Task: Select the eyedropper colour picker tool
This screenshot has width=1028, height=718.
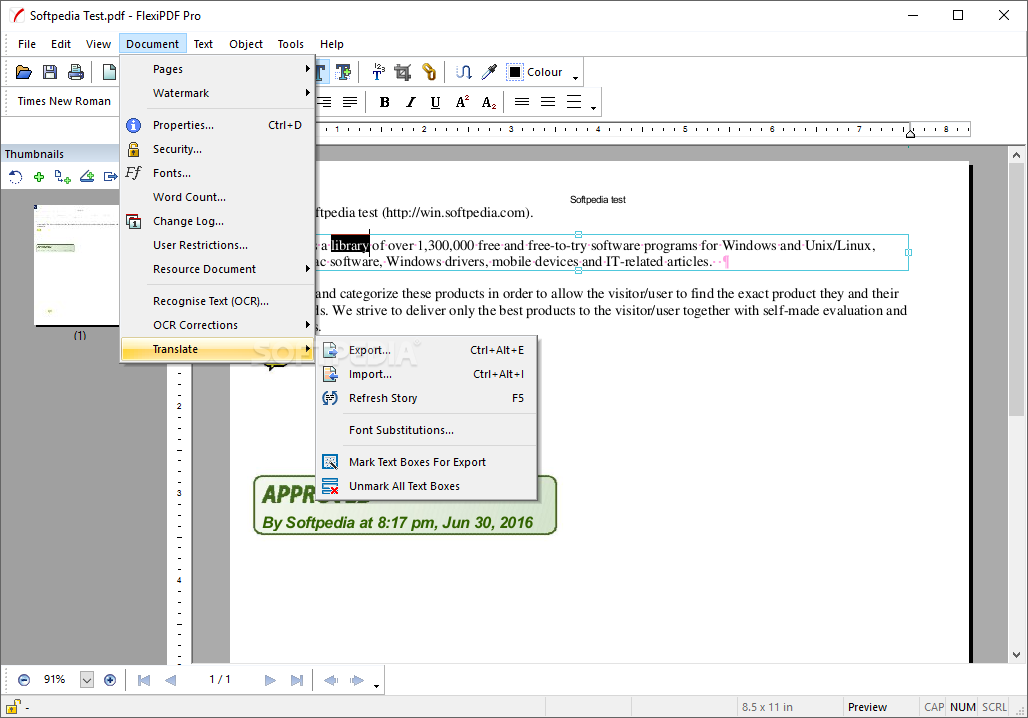Action: [489, 72]
